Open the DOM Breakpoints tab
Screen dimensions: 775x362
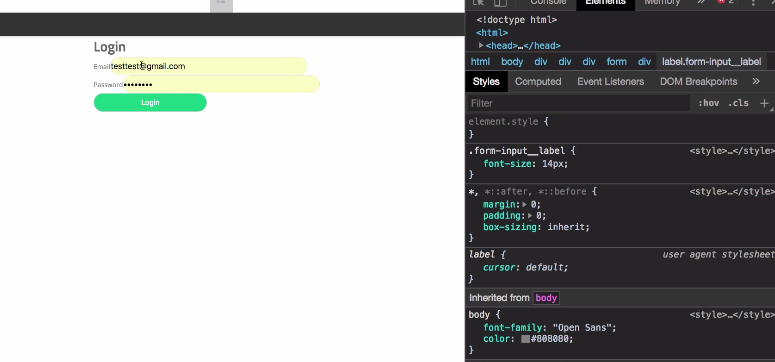click(x=698, y=82)
